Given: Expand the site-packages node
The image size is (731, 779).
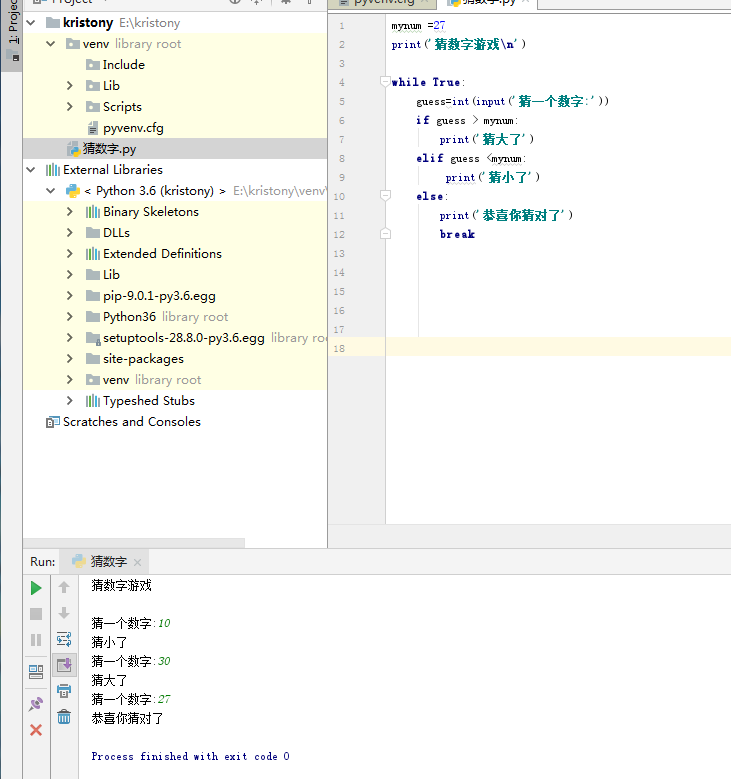Looking at the screenshot, I should pos(70,359).
